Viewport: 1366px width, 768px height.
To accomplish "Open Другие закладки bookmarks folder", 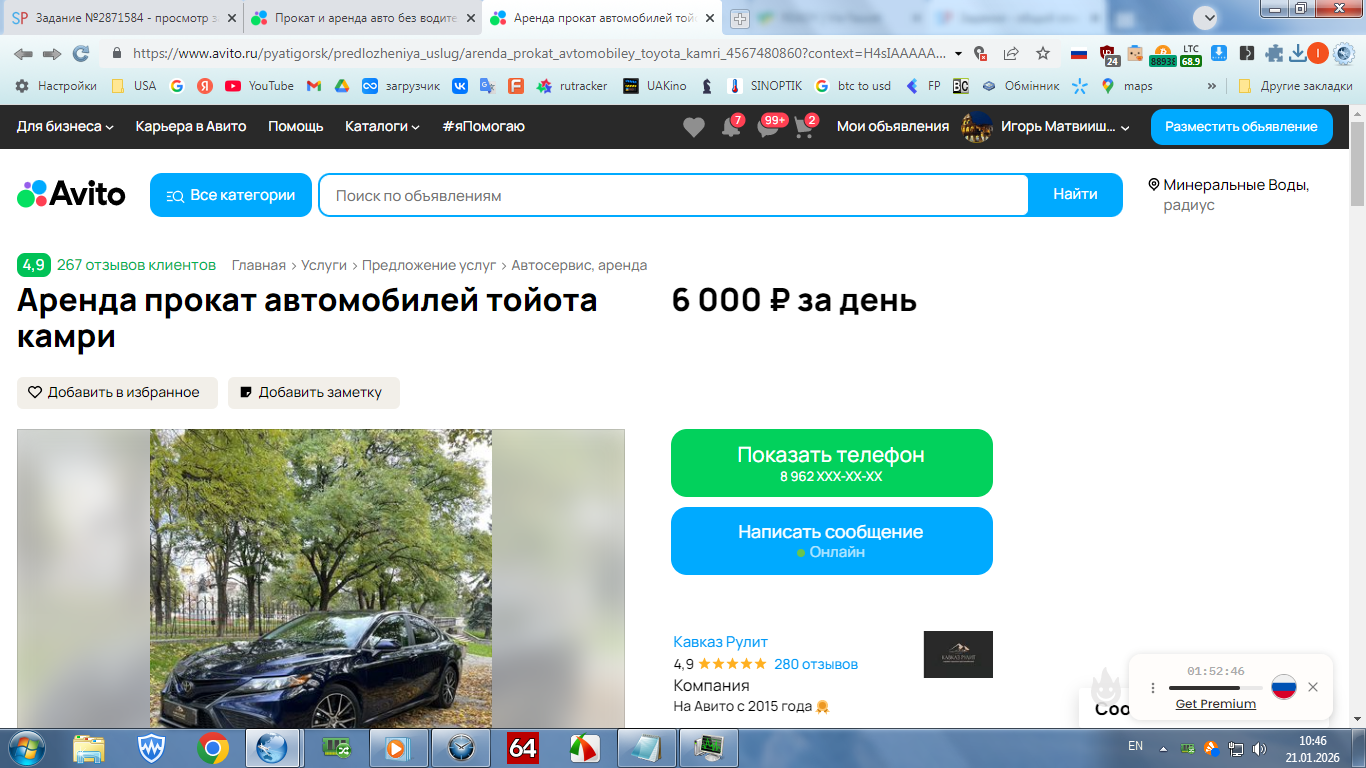I will click(1295, 86).
